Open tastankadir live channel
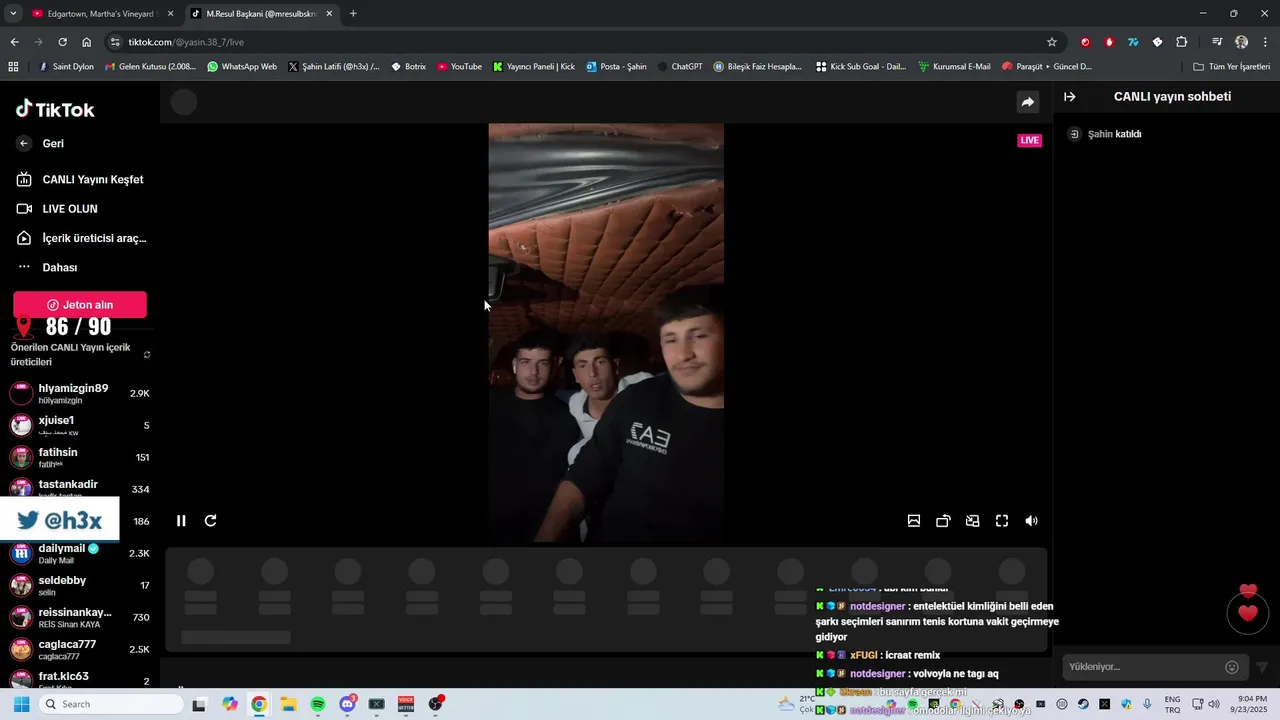1280x720 pixels. point(79,489)
